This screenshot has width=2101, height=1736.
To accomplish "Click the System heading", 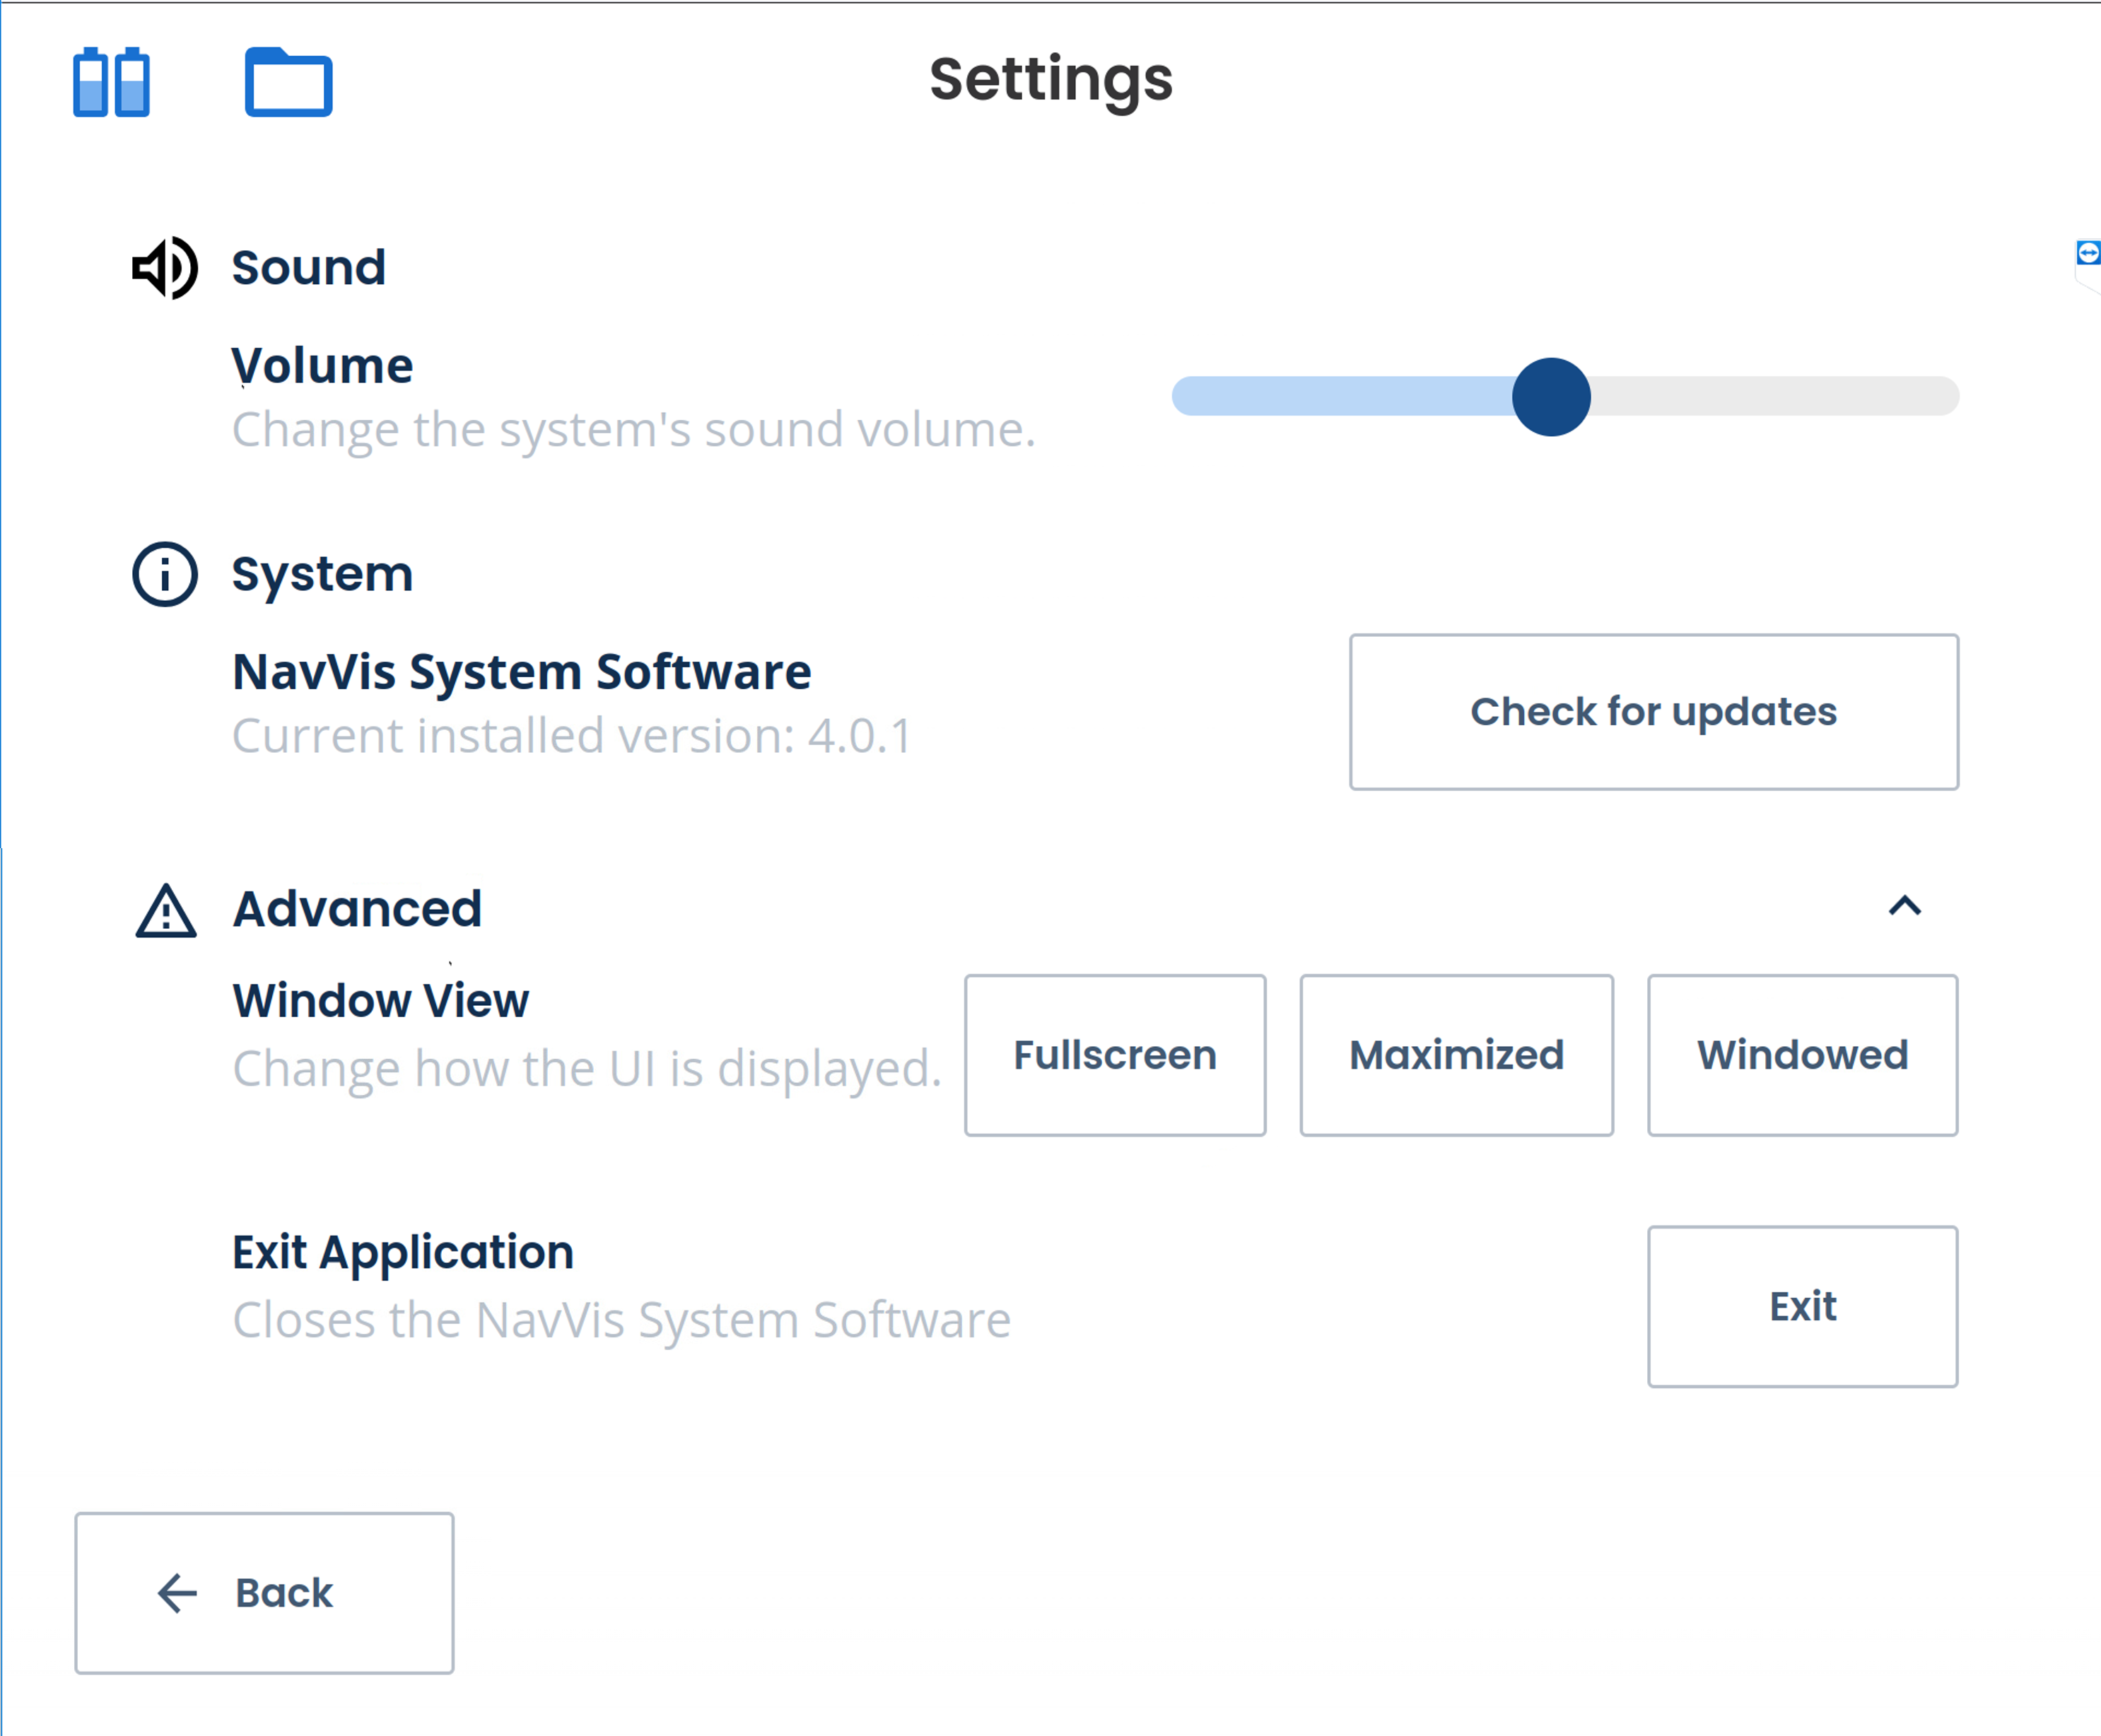I will pyautogui.click(x=322, y=575).
